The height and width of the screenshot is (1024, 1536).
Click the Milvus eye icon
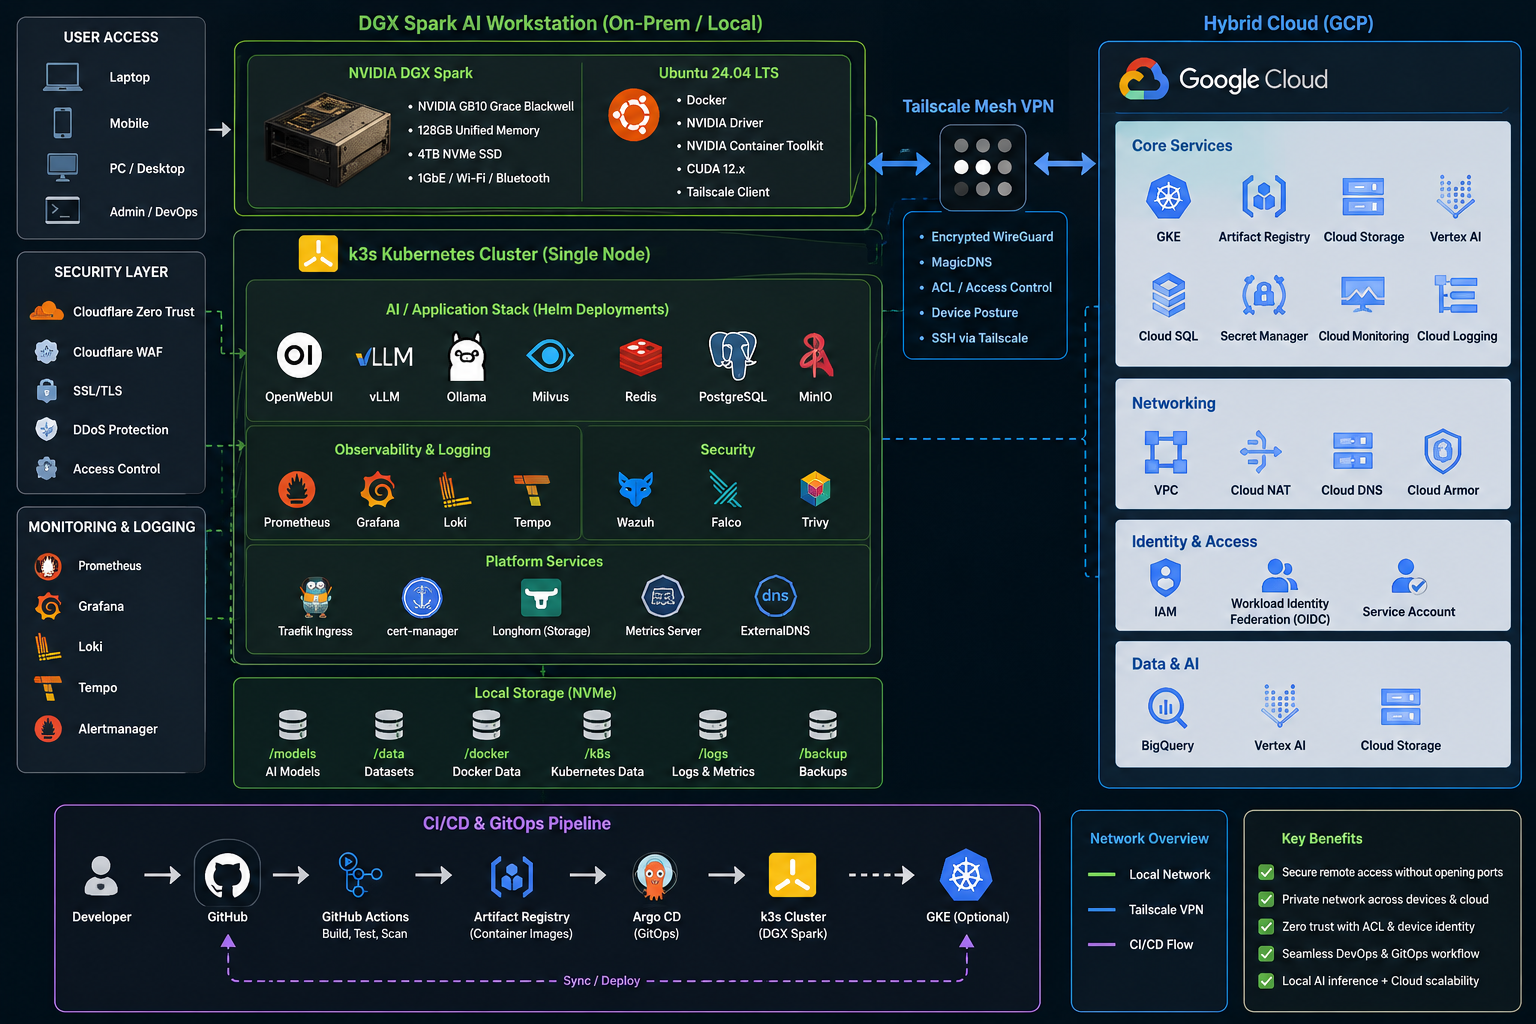[x=550, y=355]
